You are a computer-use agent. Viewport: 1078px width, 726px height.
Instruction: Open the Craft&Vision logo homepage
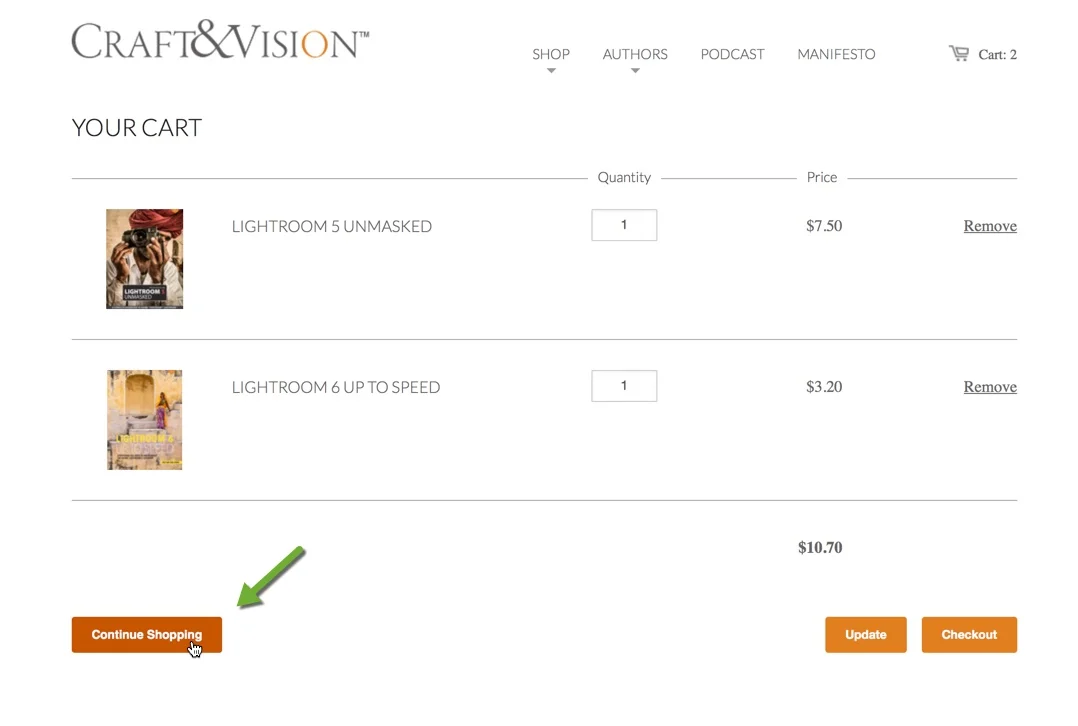(220, 40)
